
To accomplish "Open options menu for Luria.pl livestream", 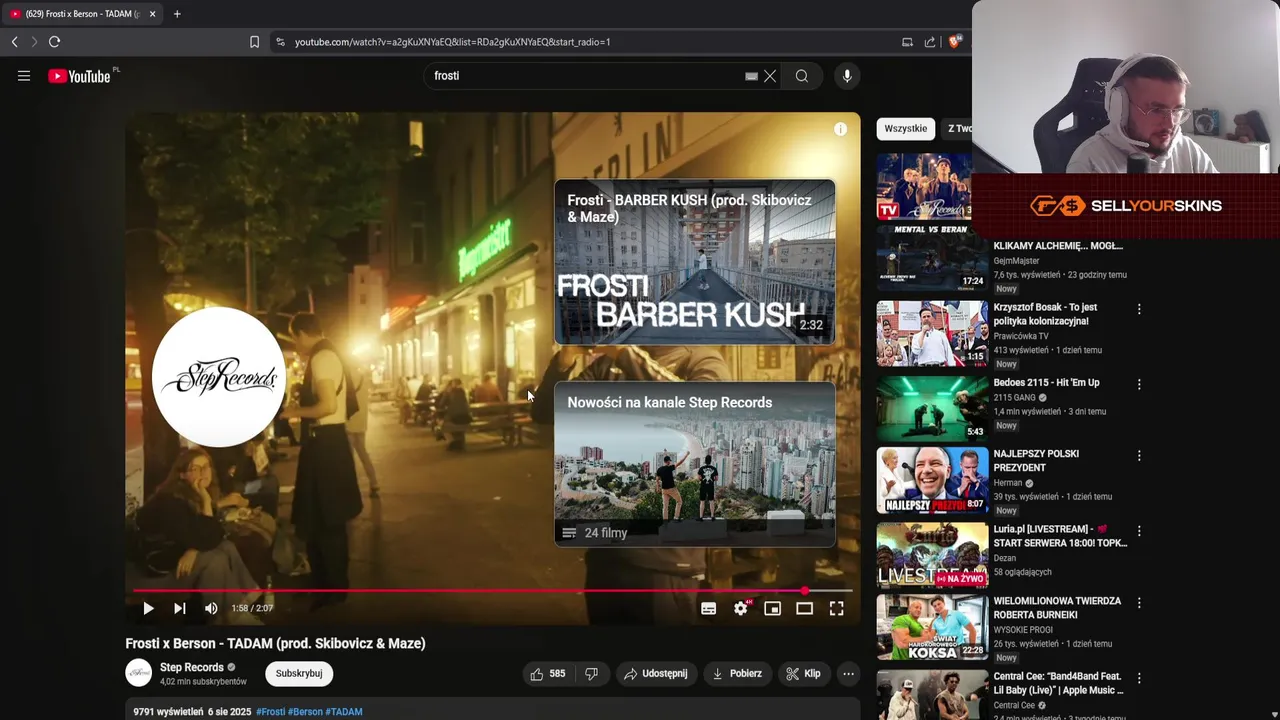I will click(1139, 531).
